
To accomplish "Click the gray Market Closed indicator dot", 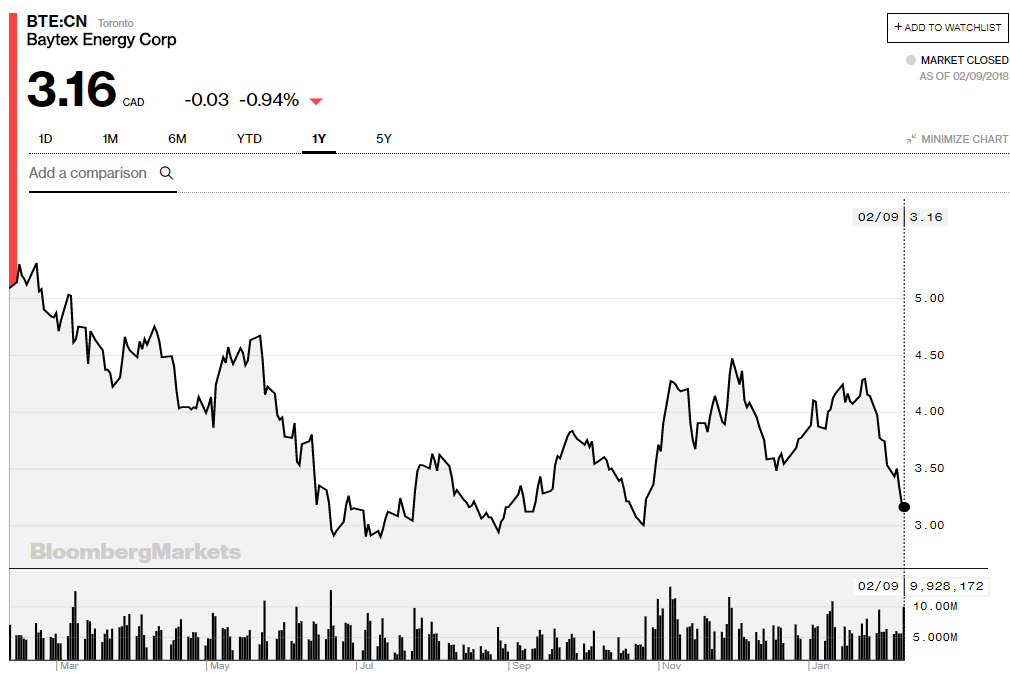I will 911,60.
